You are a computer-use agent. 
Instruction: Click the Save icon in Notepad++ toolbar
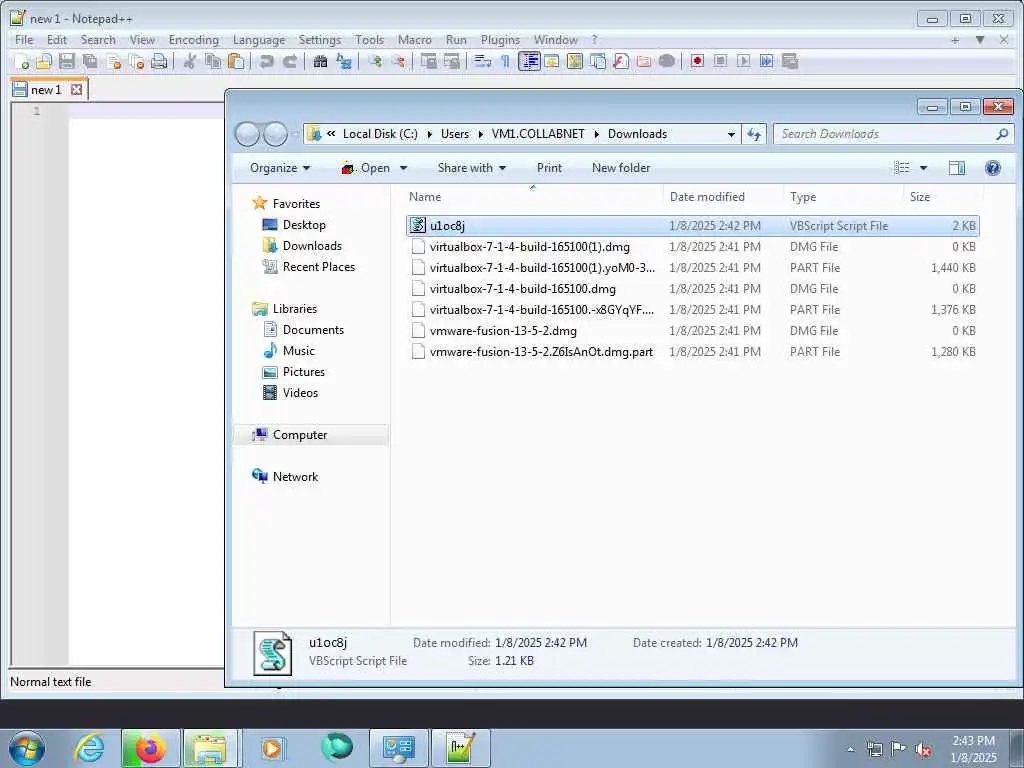point(67,61)
